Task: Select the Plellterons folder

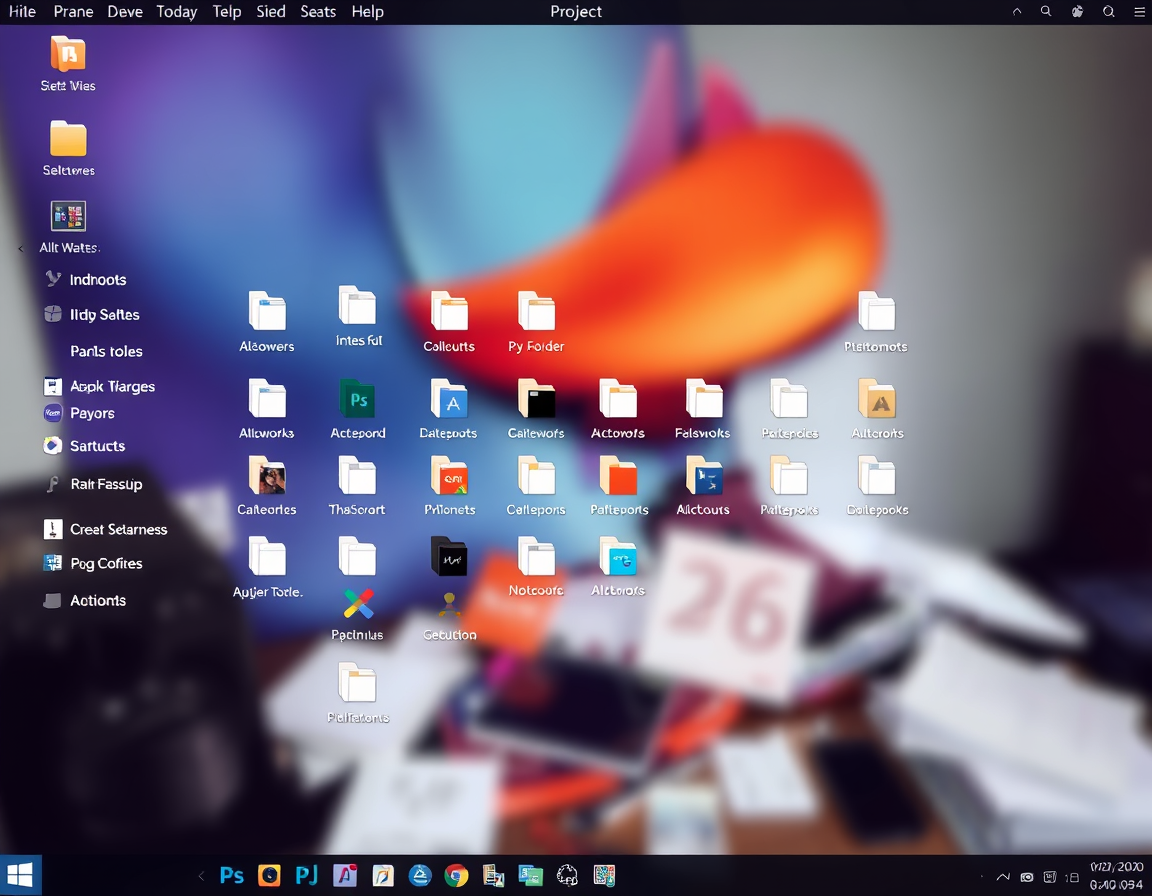Action: [358, 682]
